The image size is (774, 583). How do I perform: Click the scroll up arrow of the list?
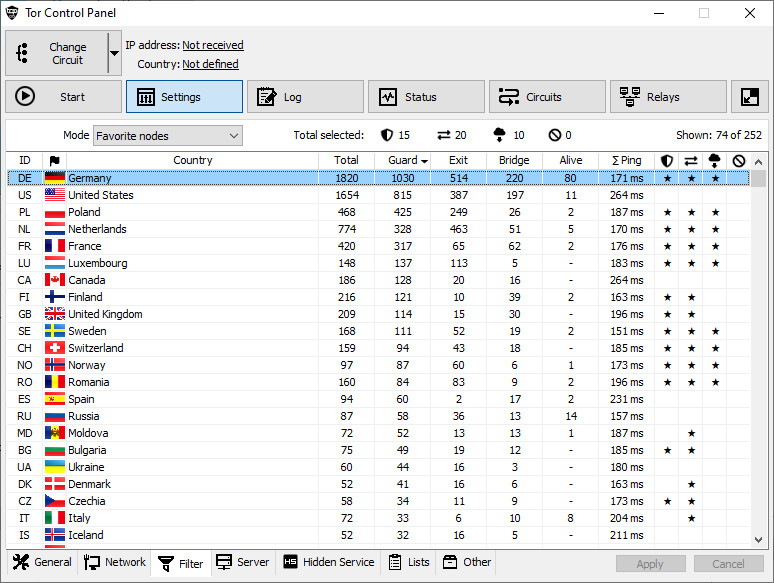759,162
